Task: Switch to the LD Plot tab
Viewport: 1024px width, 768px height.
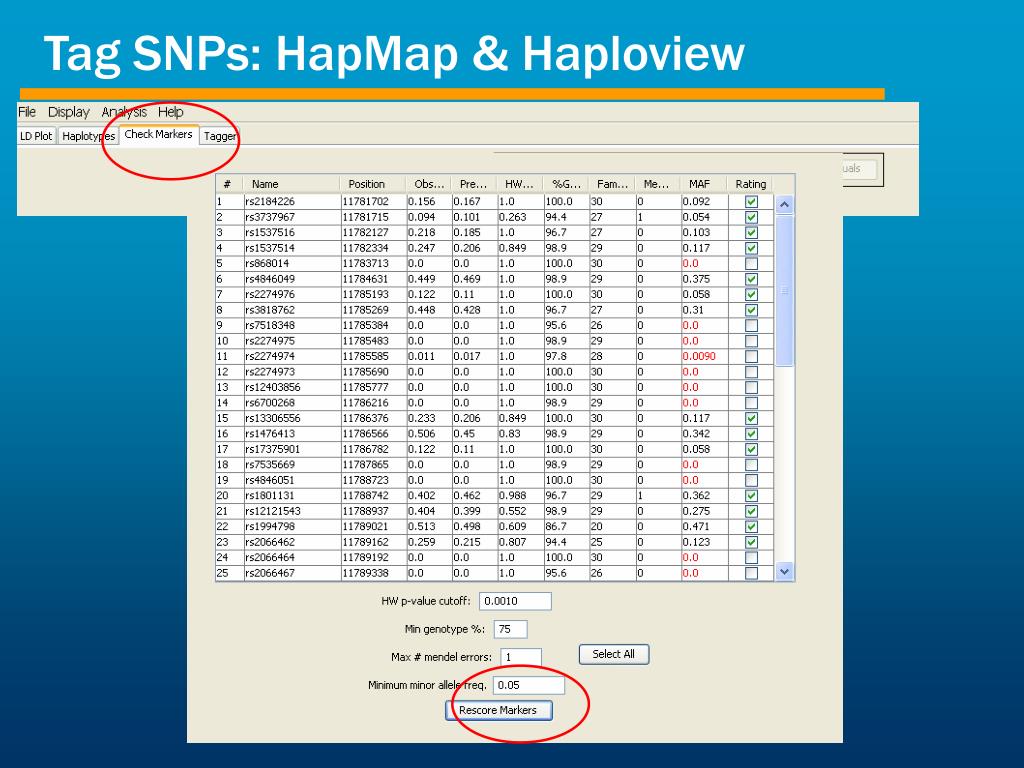Action: [36, 136]
